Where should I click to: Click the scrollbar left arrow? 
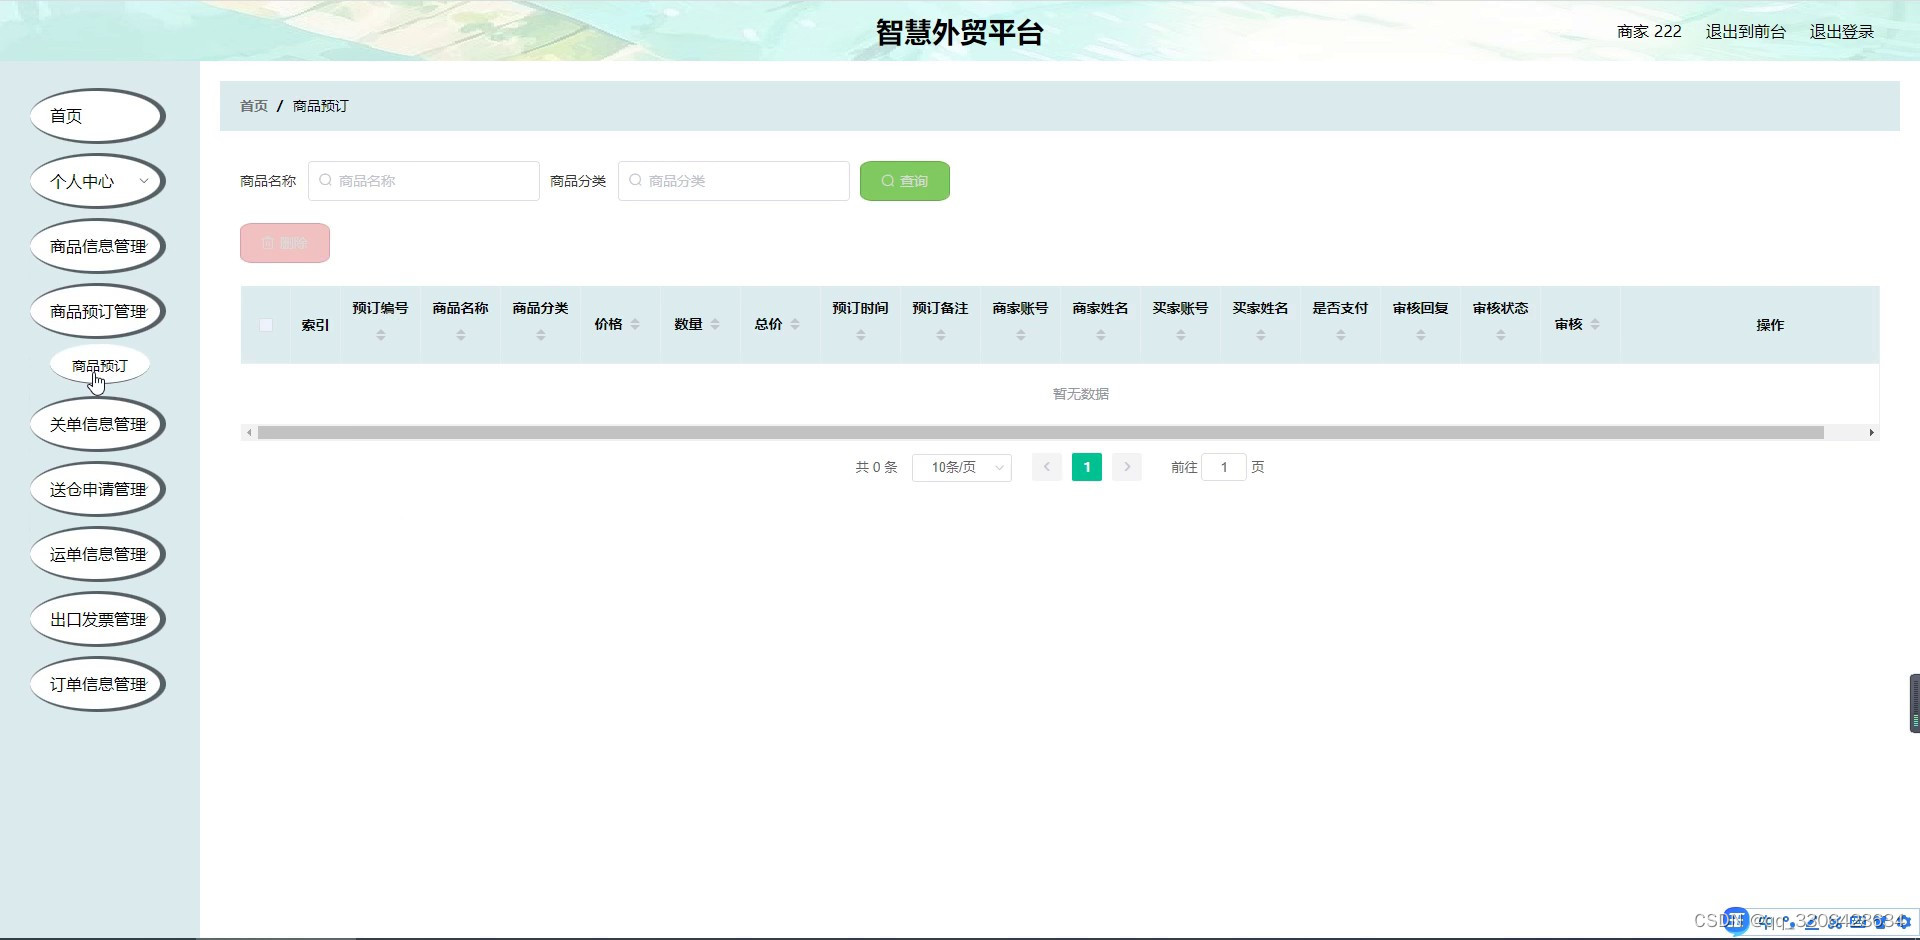coord(249,432)
